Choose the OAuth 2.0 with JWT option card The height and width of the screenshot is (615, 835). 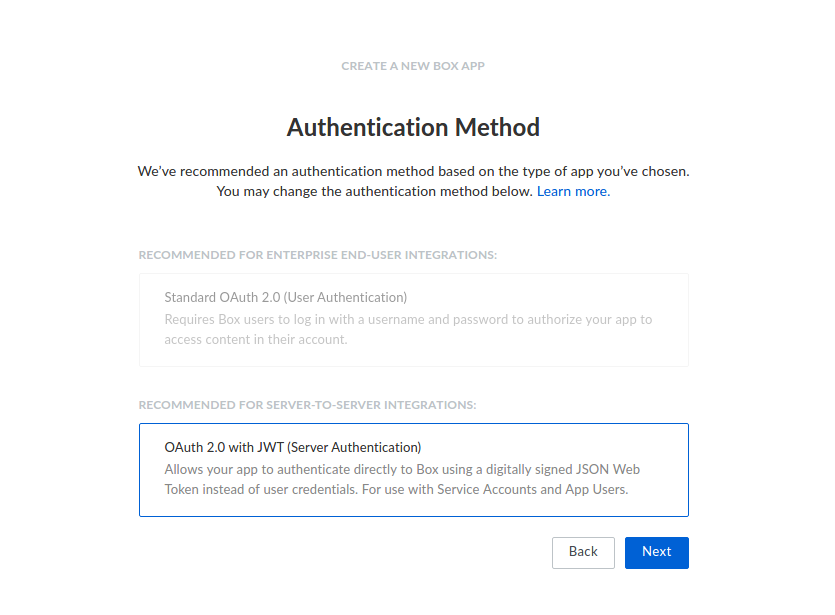click(x=413, y=469)
